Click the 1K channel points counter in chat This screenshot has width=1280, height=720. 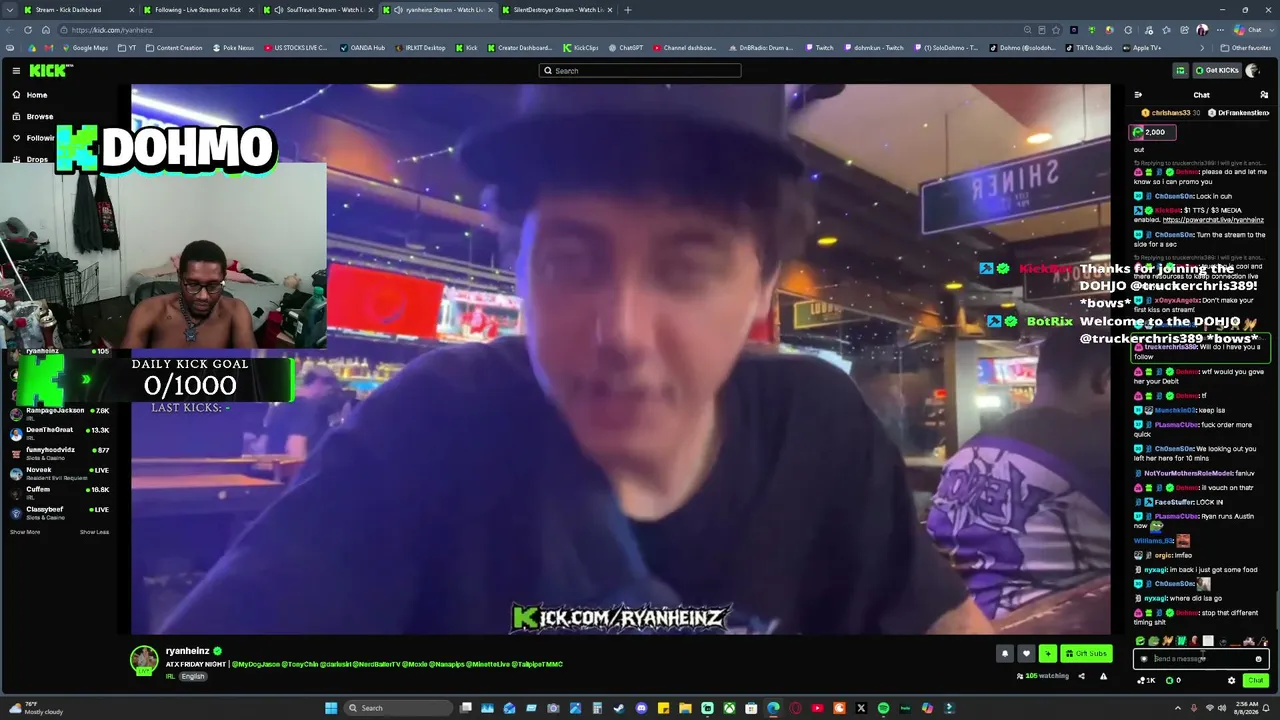(x=1146, y=680)
